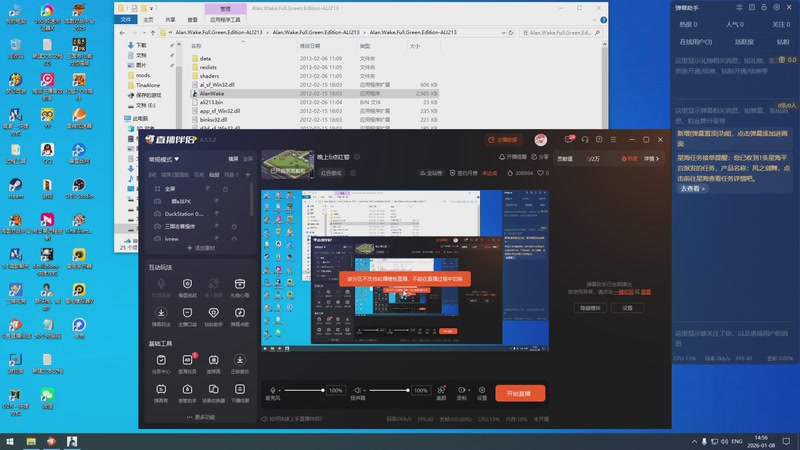Click 开播提醒 bell notification
This screenshot has height=450, width=800.
(x=513, y=157)
